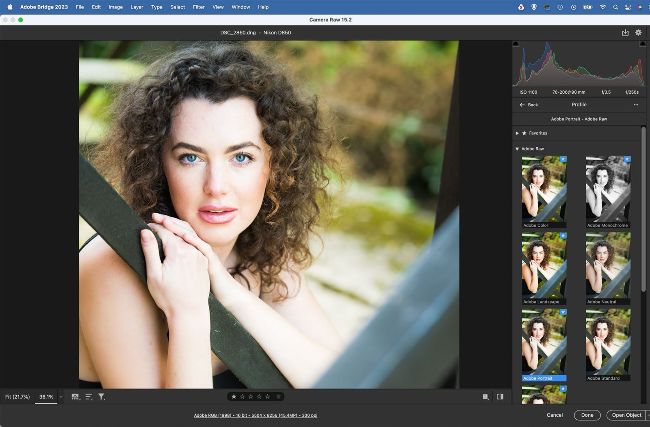The image size is (650, 427).
Task: Click the workflow options link below image
Action: [255, 414]
